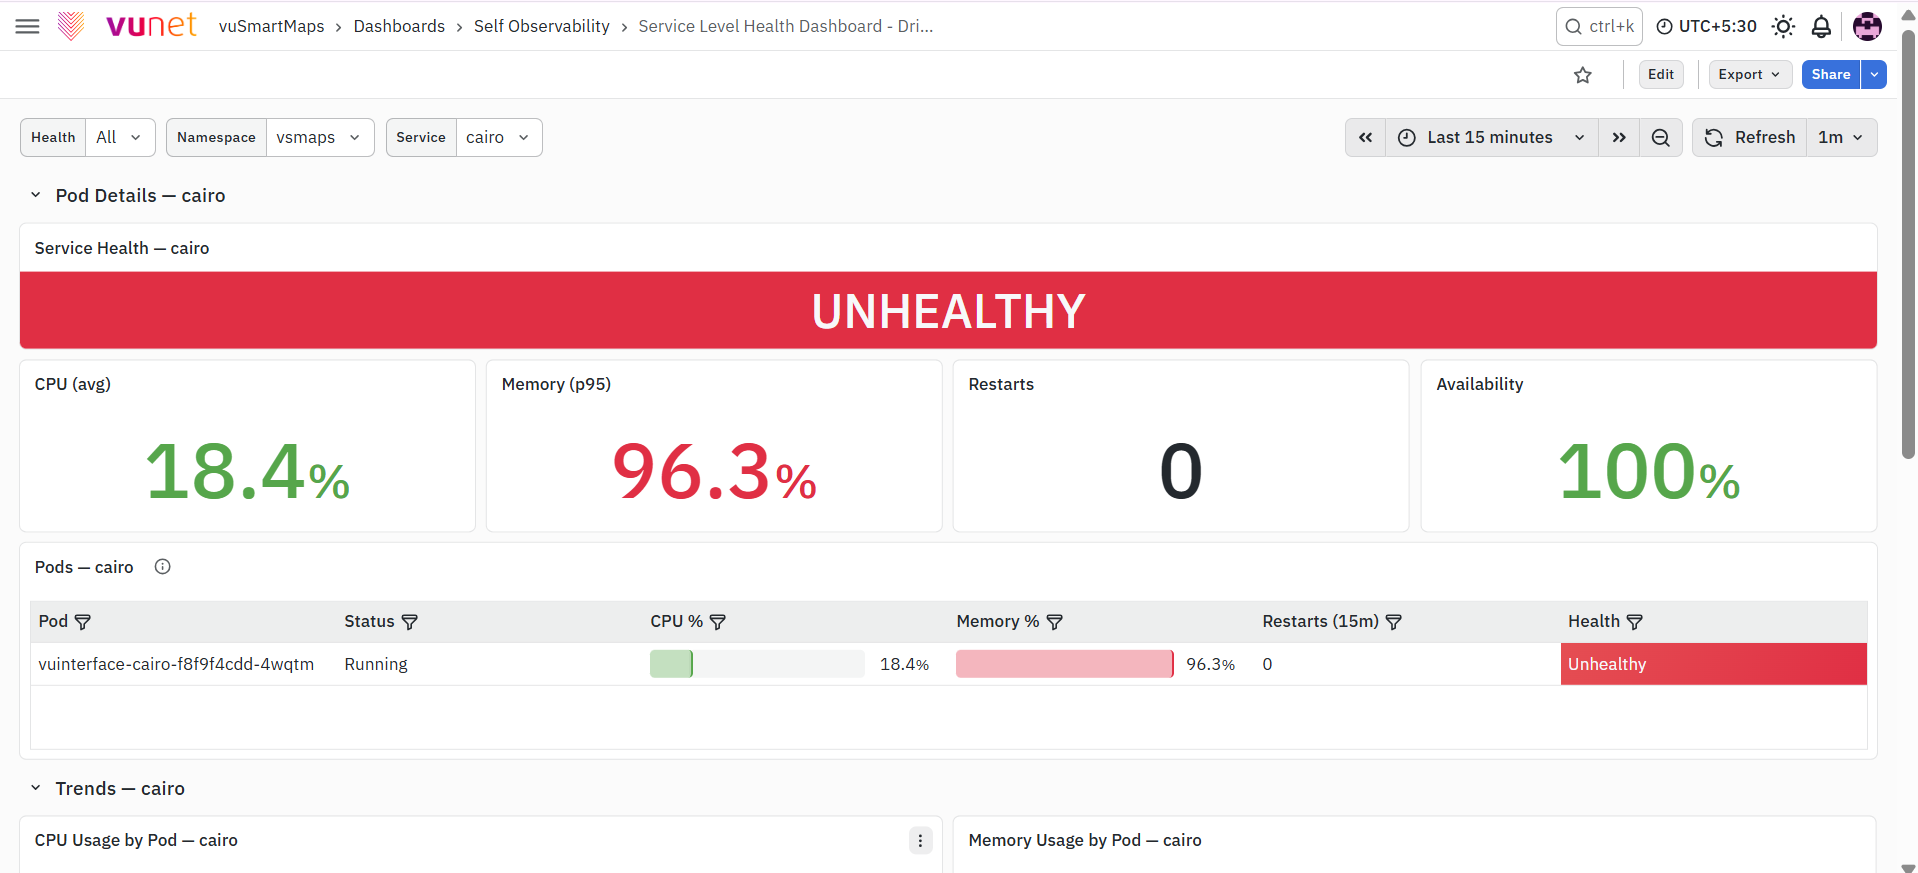This screenshot has height=873, width=1918.
Task: Open the hamburger navigation menu
Action: pos(28,26)
